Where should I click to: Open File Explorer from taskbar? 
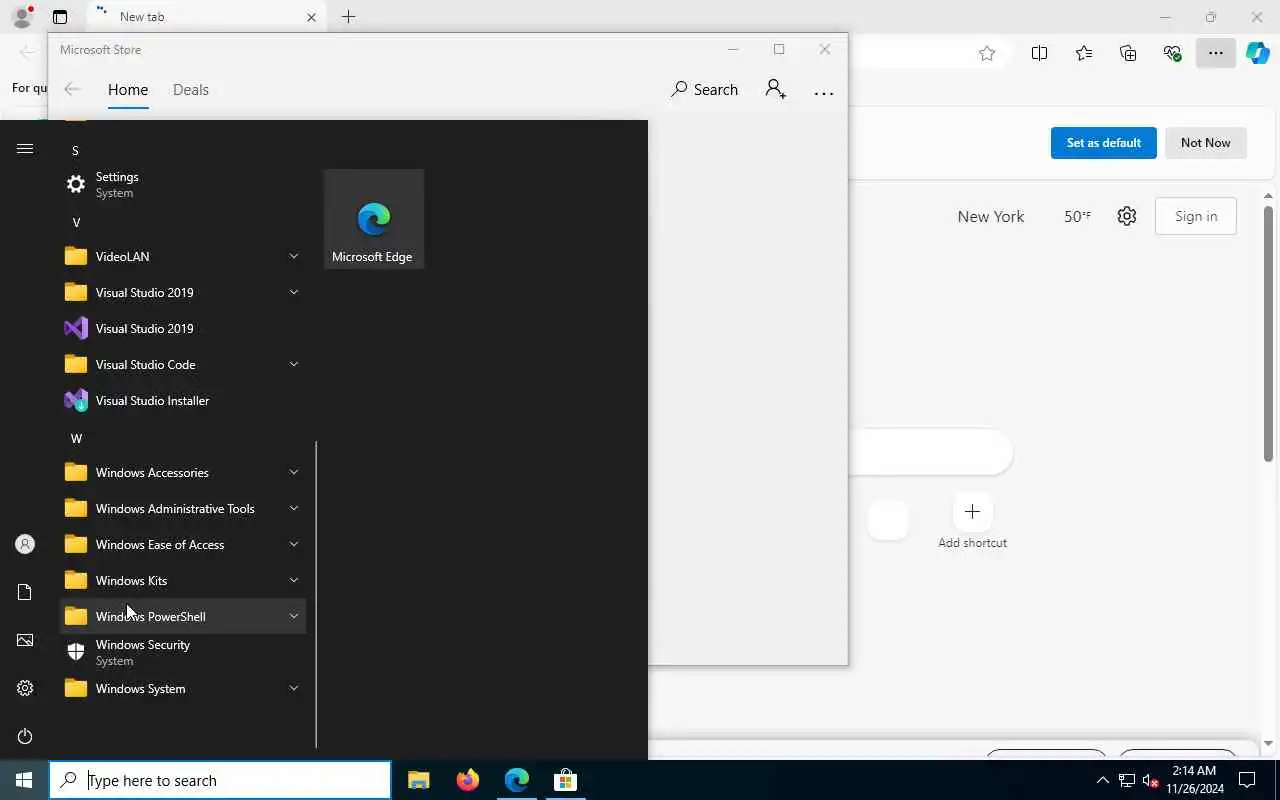click(x=418, y=780)
